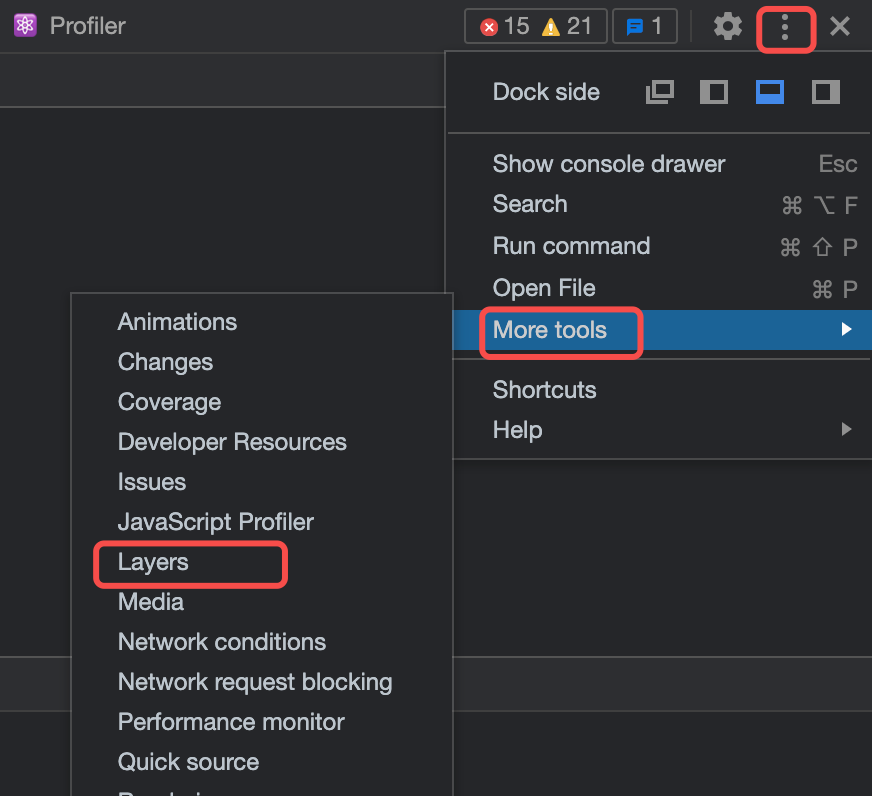The image size is (872, 796).
Task: Open Performance monitor tool
Action: click(262, 723)
